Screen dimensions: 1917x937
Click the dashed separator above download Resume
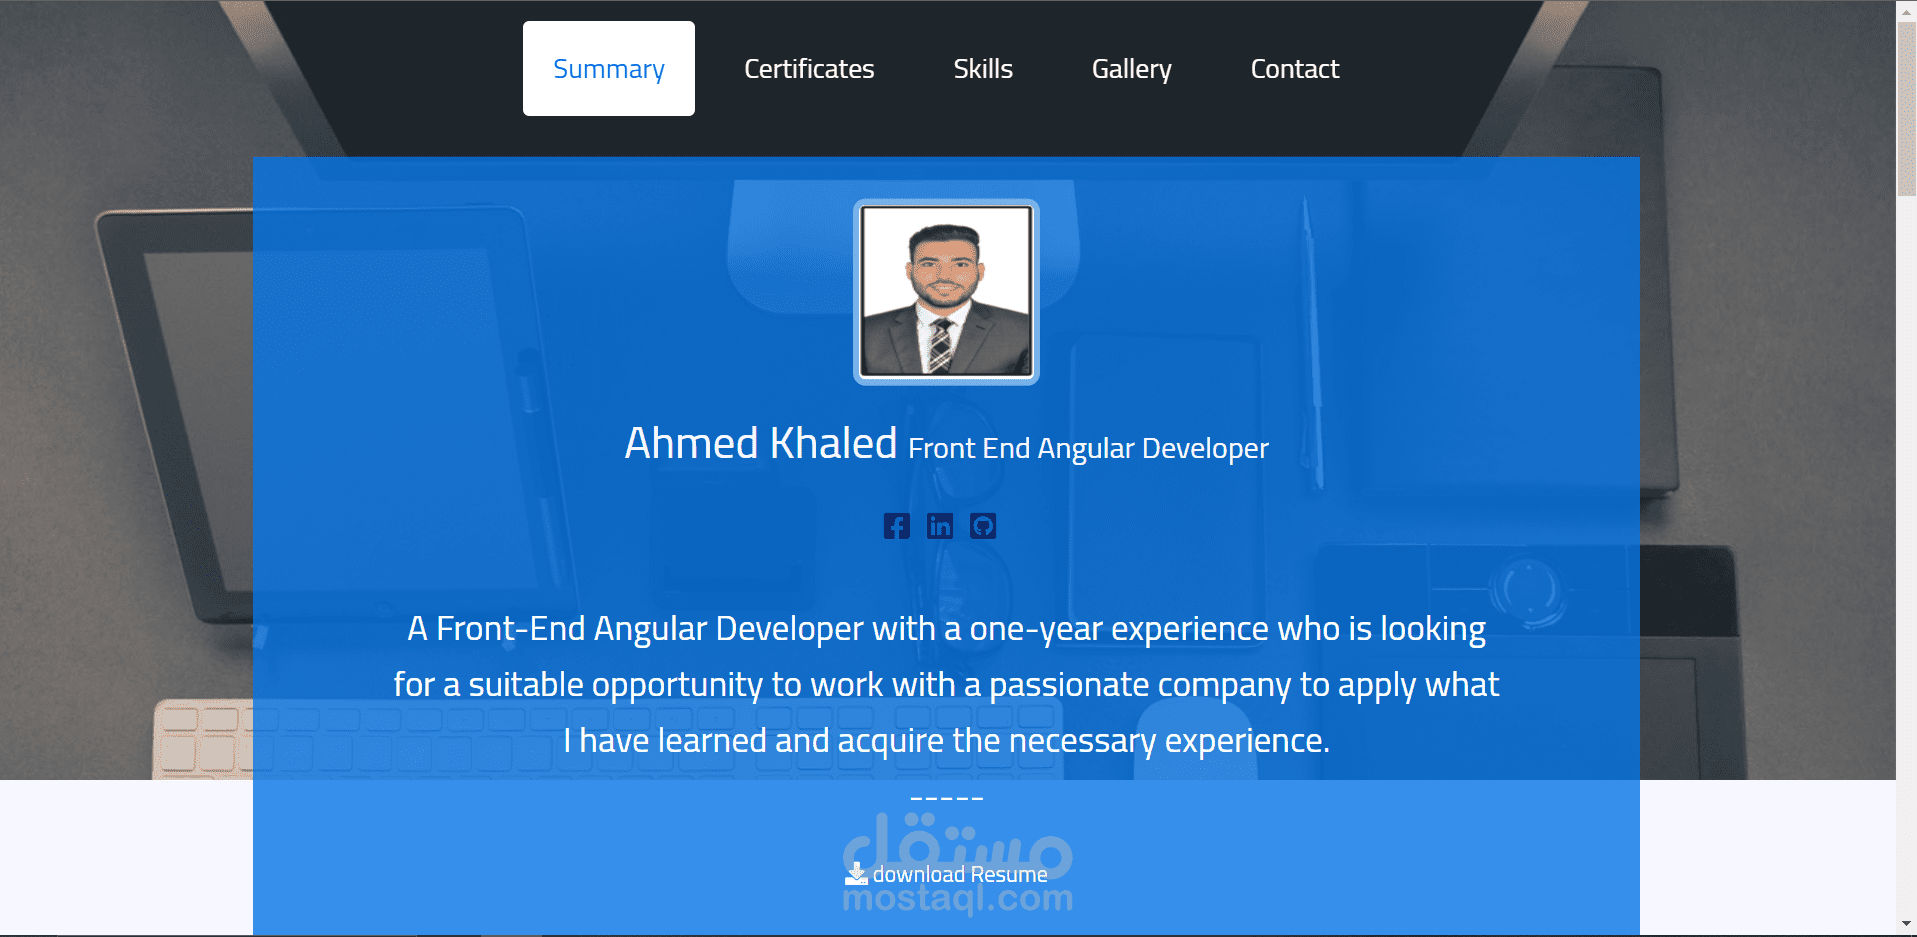947,798
